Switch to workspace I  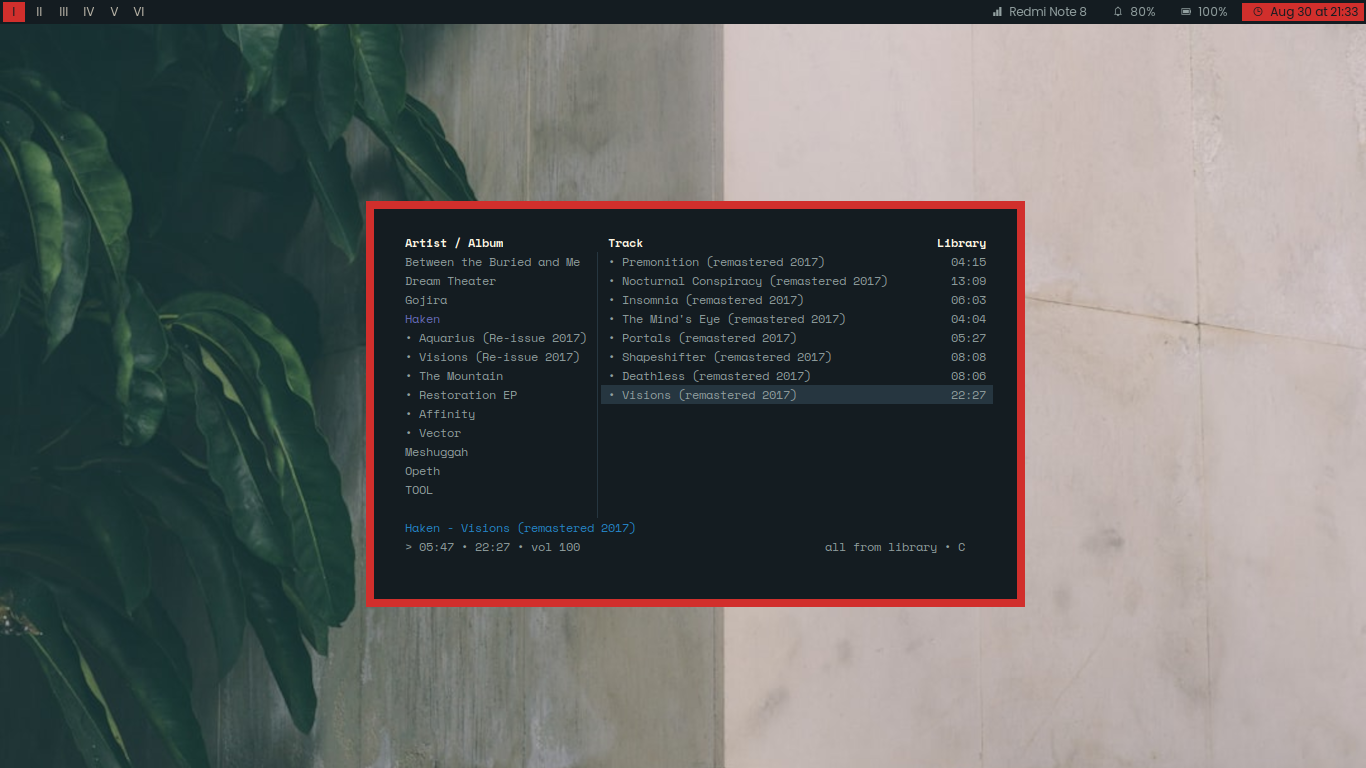click(14, 12)
